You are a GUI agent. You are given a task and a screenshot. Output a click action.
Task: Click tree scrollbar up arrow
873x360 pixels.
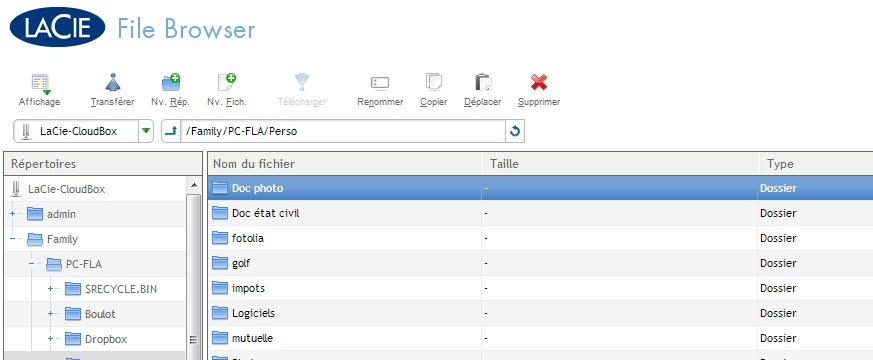[x=194, y=185]
